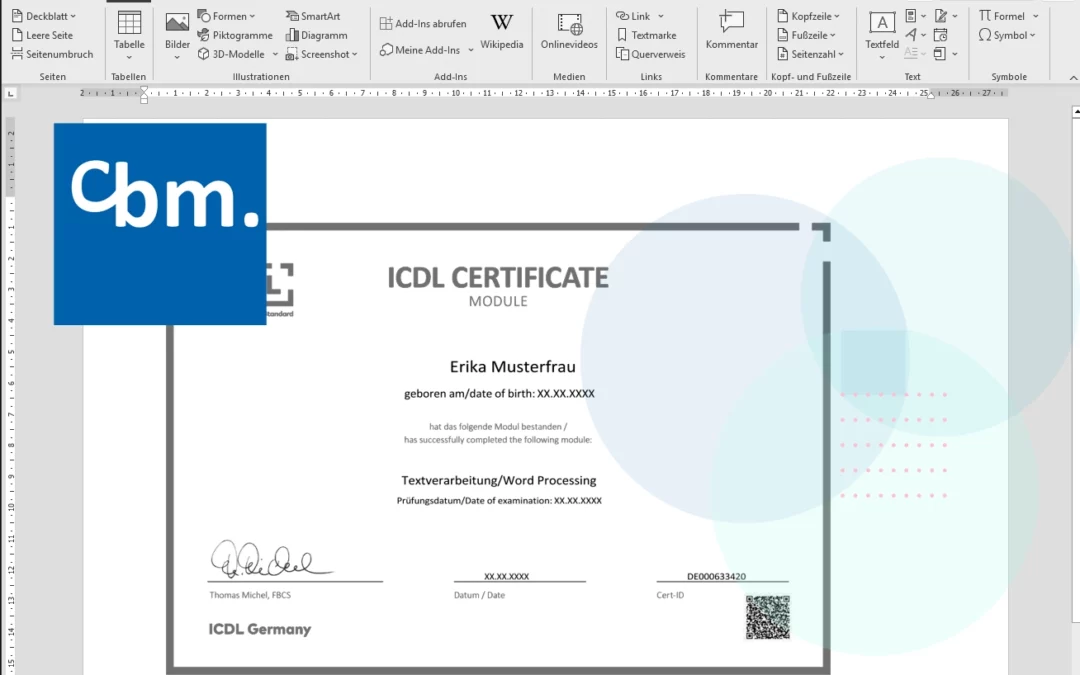Image resolution: width=1080 pixels, height=675 pixels.
Task: Open the Tabelle insert grid
Action: pyautogui.click(x=129, y=36)
